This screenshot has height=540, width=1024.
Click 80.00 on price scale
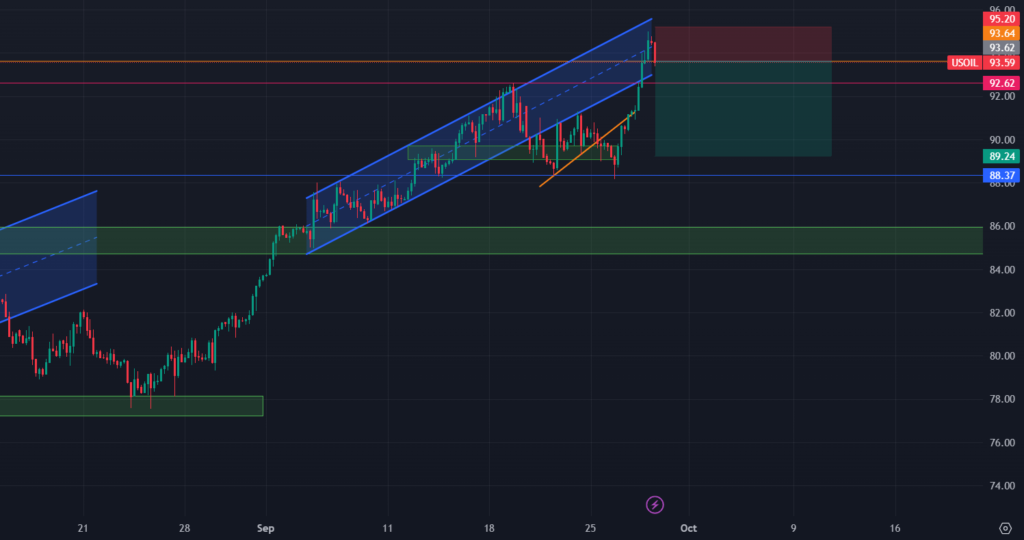pyautogui.click(x=1002, y=356)
